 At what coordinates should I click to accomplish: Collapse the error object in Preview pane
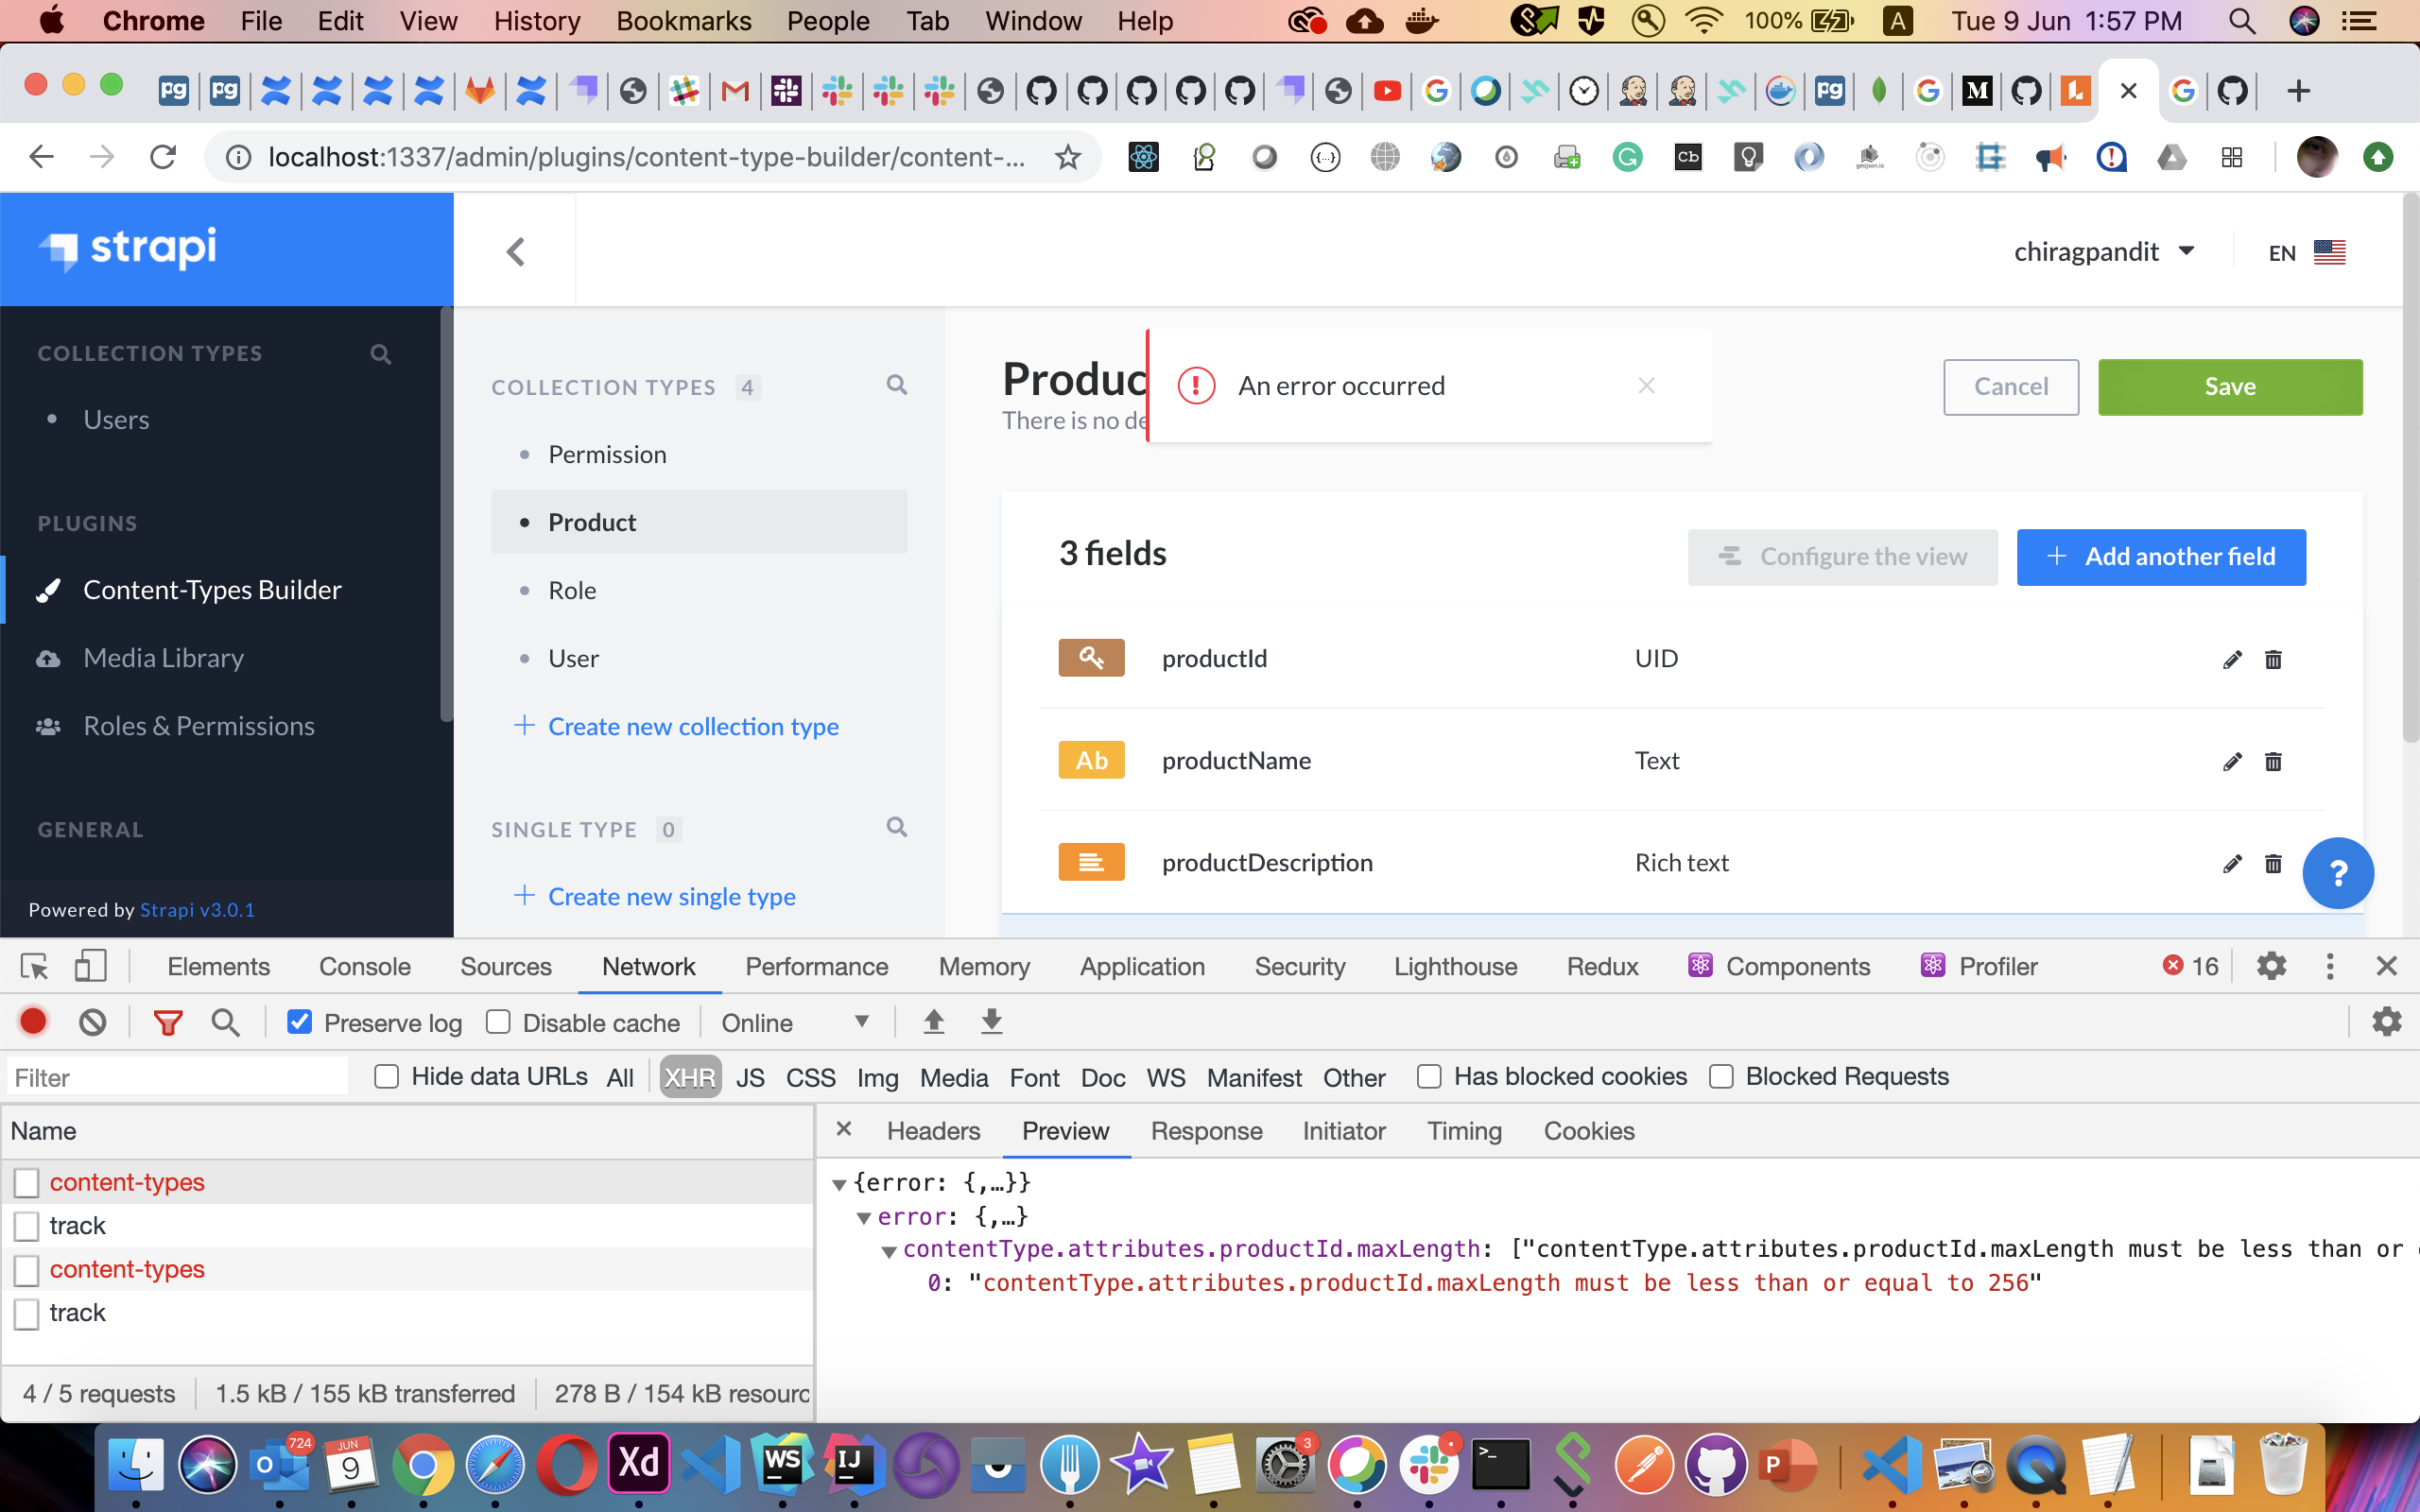pyautogui.click(x=863, y=1217)
